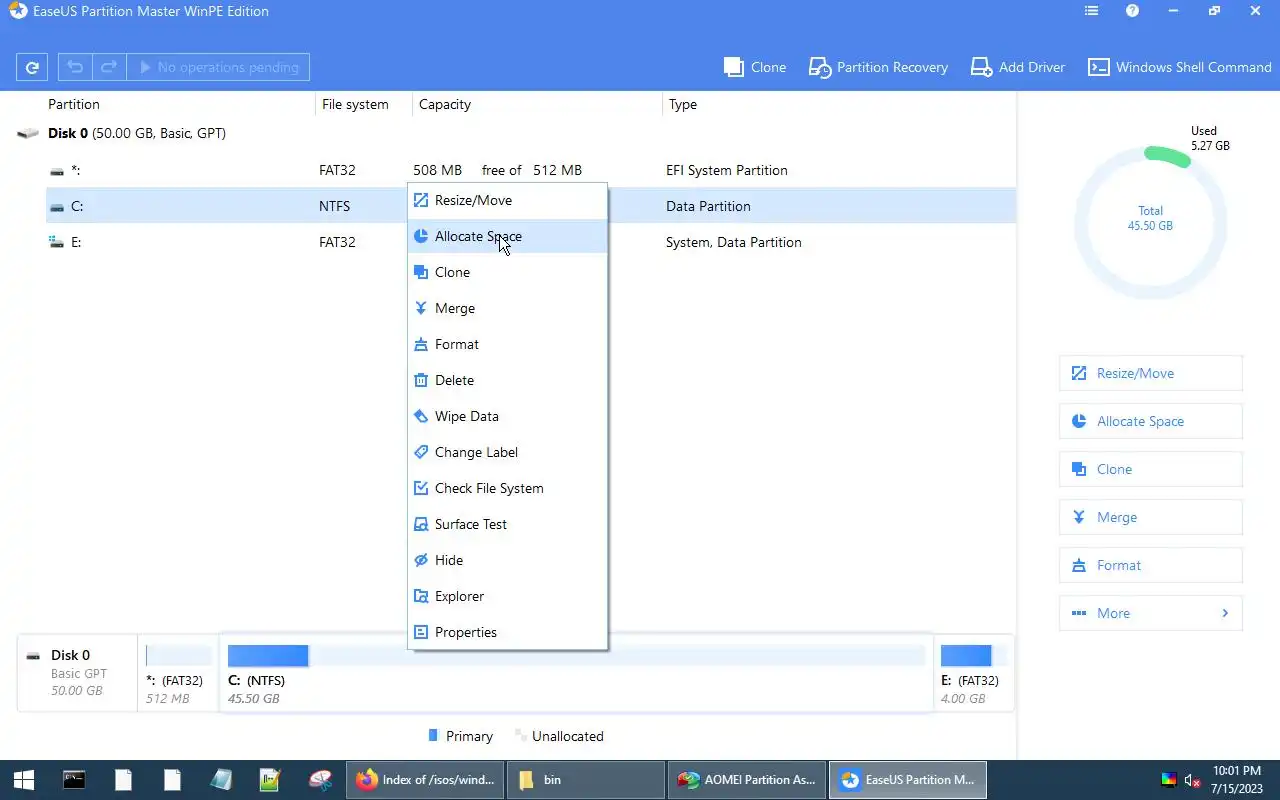1280x800 pixels.
Task: Click the Resize/Move button in right panel
Action: click(1150, 373)
